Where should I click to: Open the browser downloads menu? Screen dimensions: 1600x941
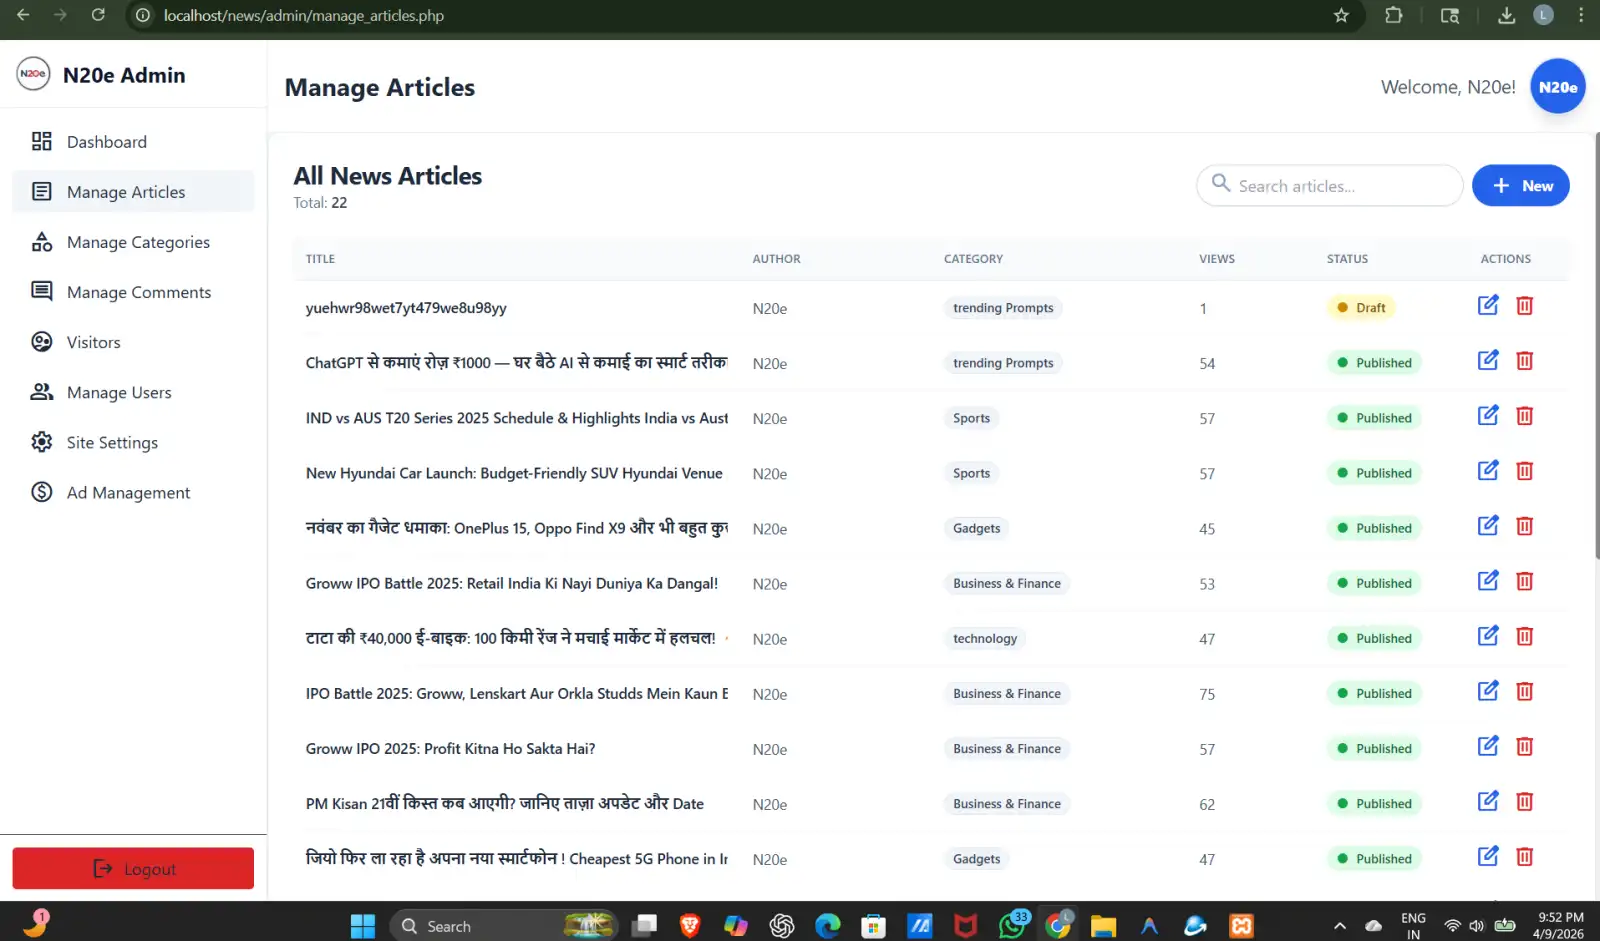coord(1505,15)
